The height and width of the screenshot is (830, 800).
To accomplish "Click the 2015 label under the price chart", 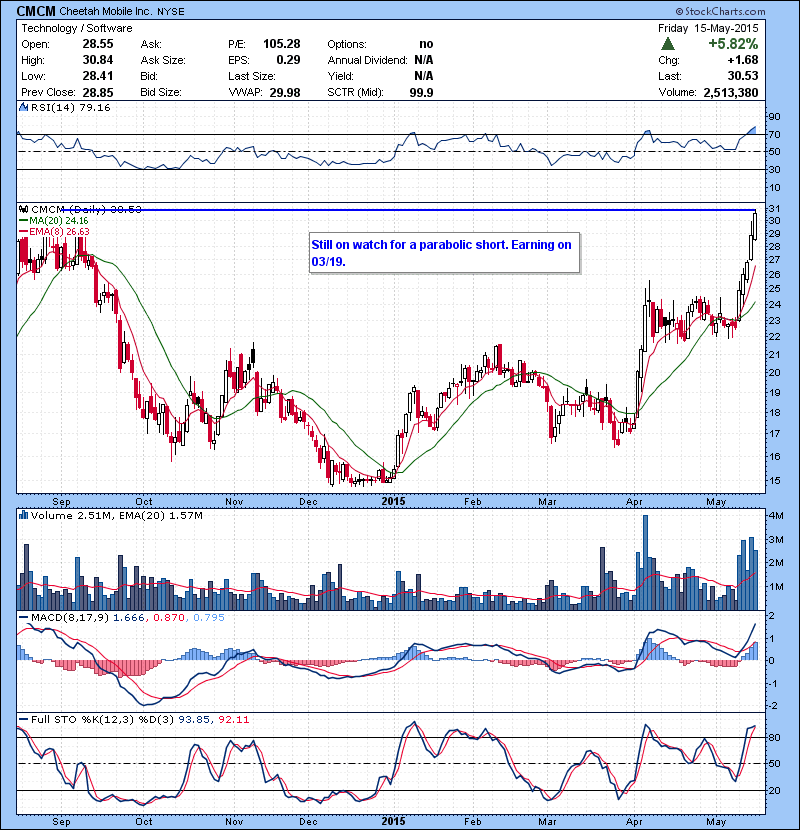I will click(393, 501).
